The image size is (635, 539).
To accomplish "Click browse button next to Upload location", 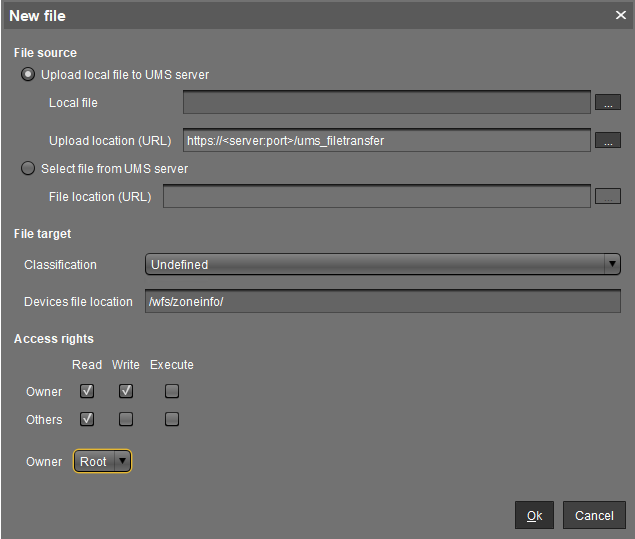I will [607, 141].
